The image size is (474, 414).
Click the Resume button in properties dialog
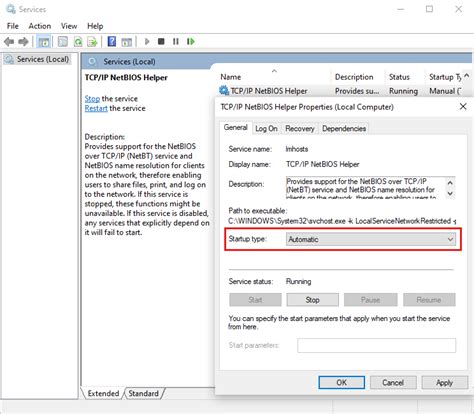click(x=429, y=300)
